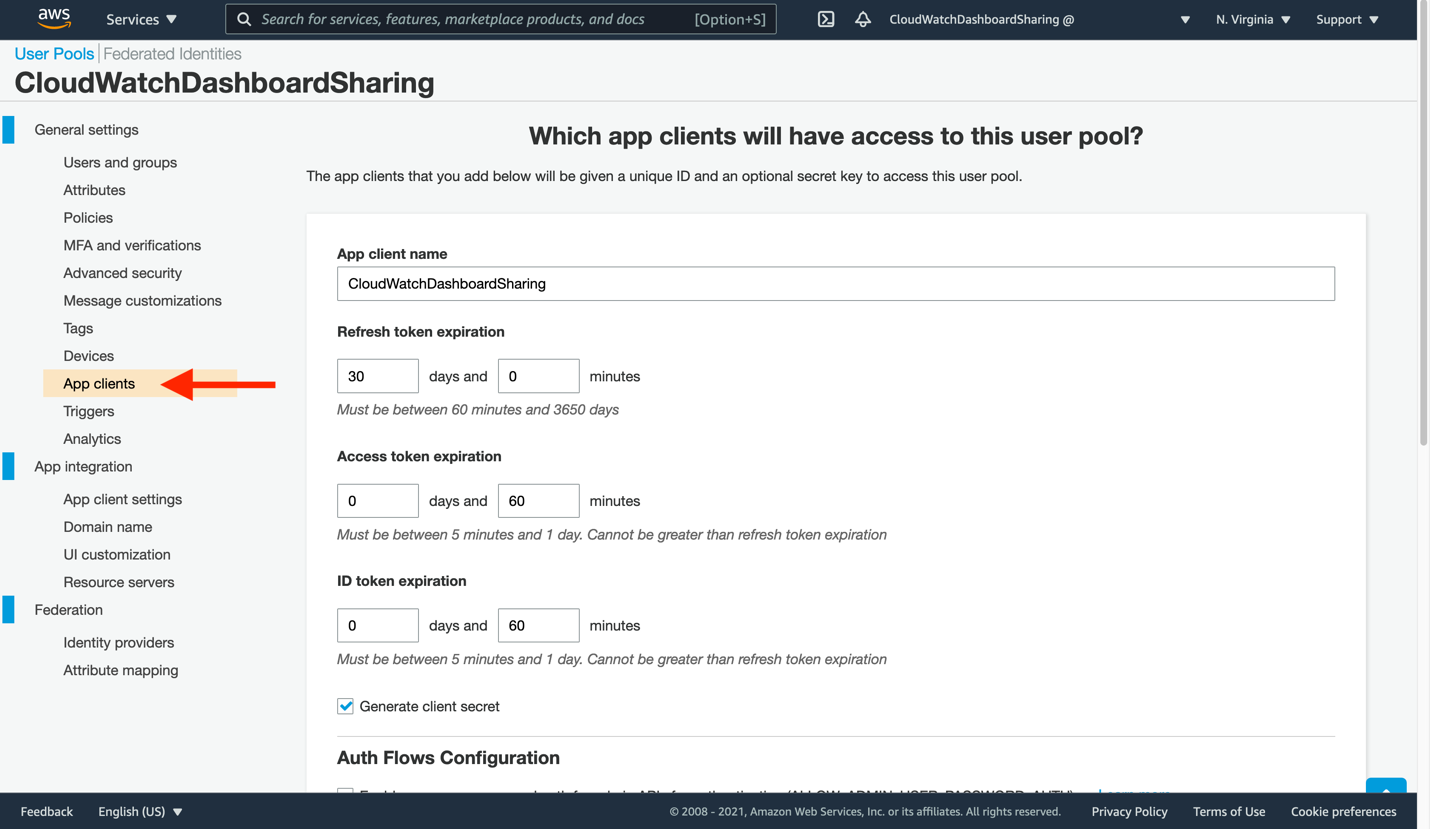Image resolution: width=1430 pixels, height=829 pixels.
Task: Open Domain name under App integration
Action: click(x=107, y=526)
